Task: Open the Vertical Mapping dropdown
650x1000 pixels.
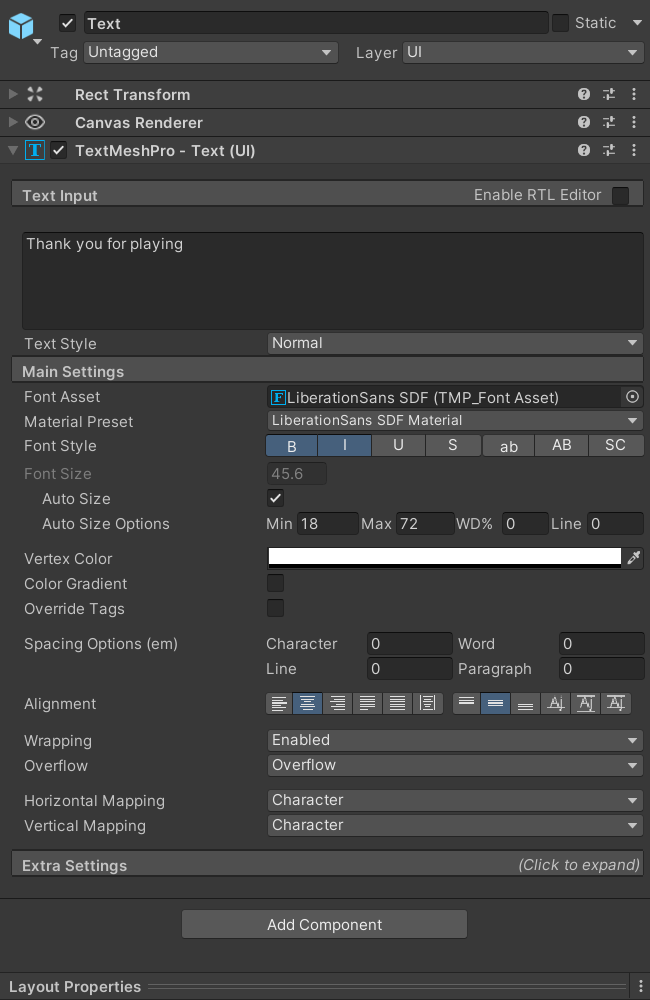Action: click(455, 825)
